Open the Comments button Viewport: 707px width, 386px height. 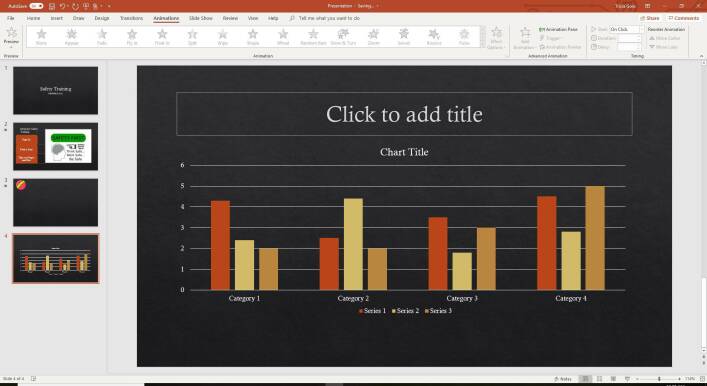[x=684, y=18]
